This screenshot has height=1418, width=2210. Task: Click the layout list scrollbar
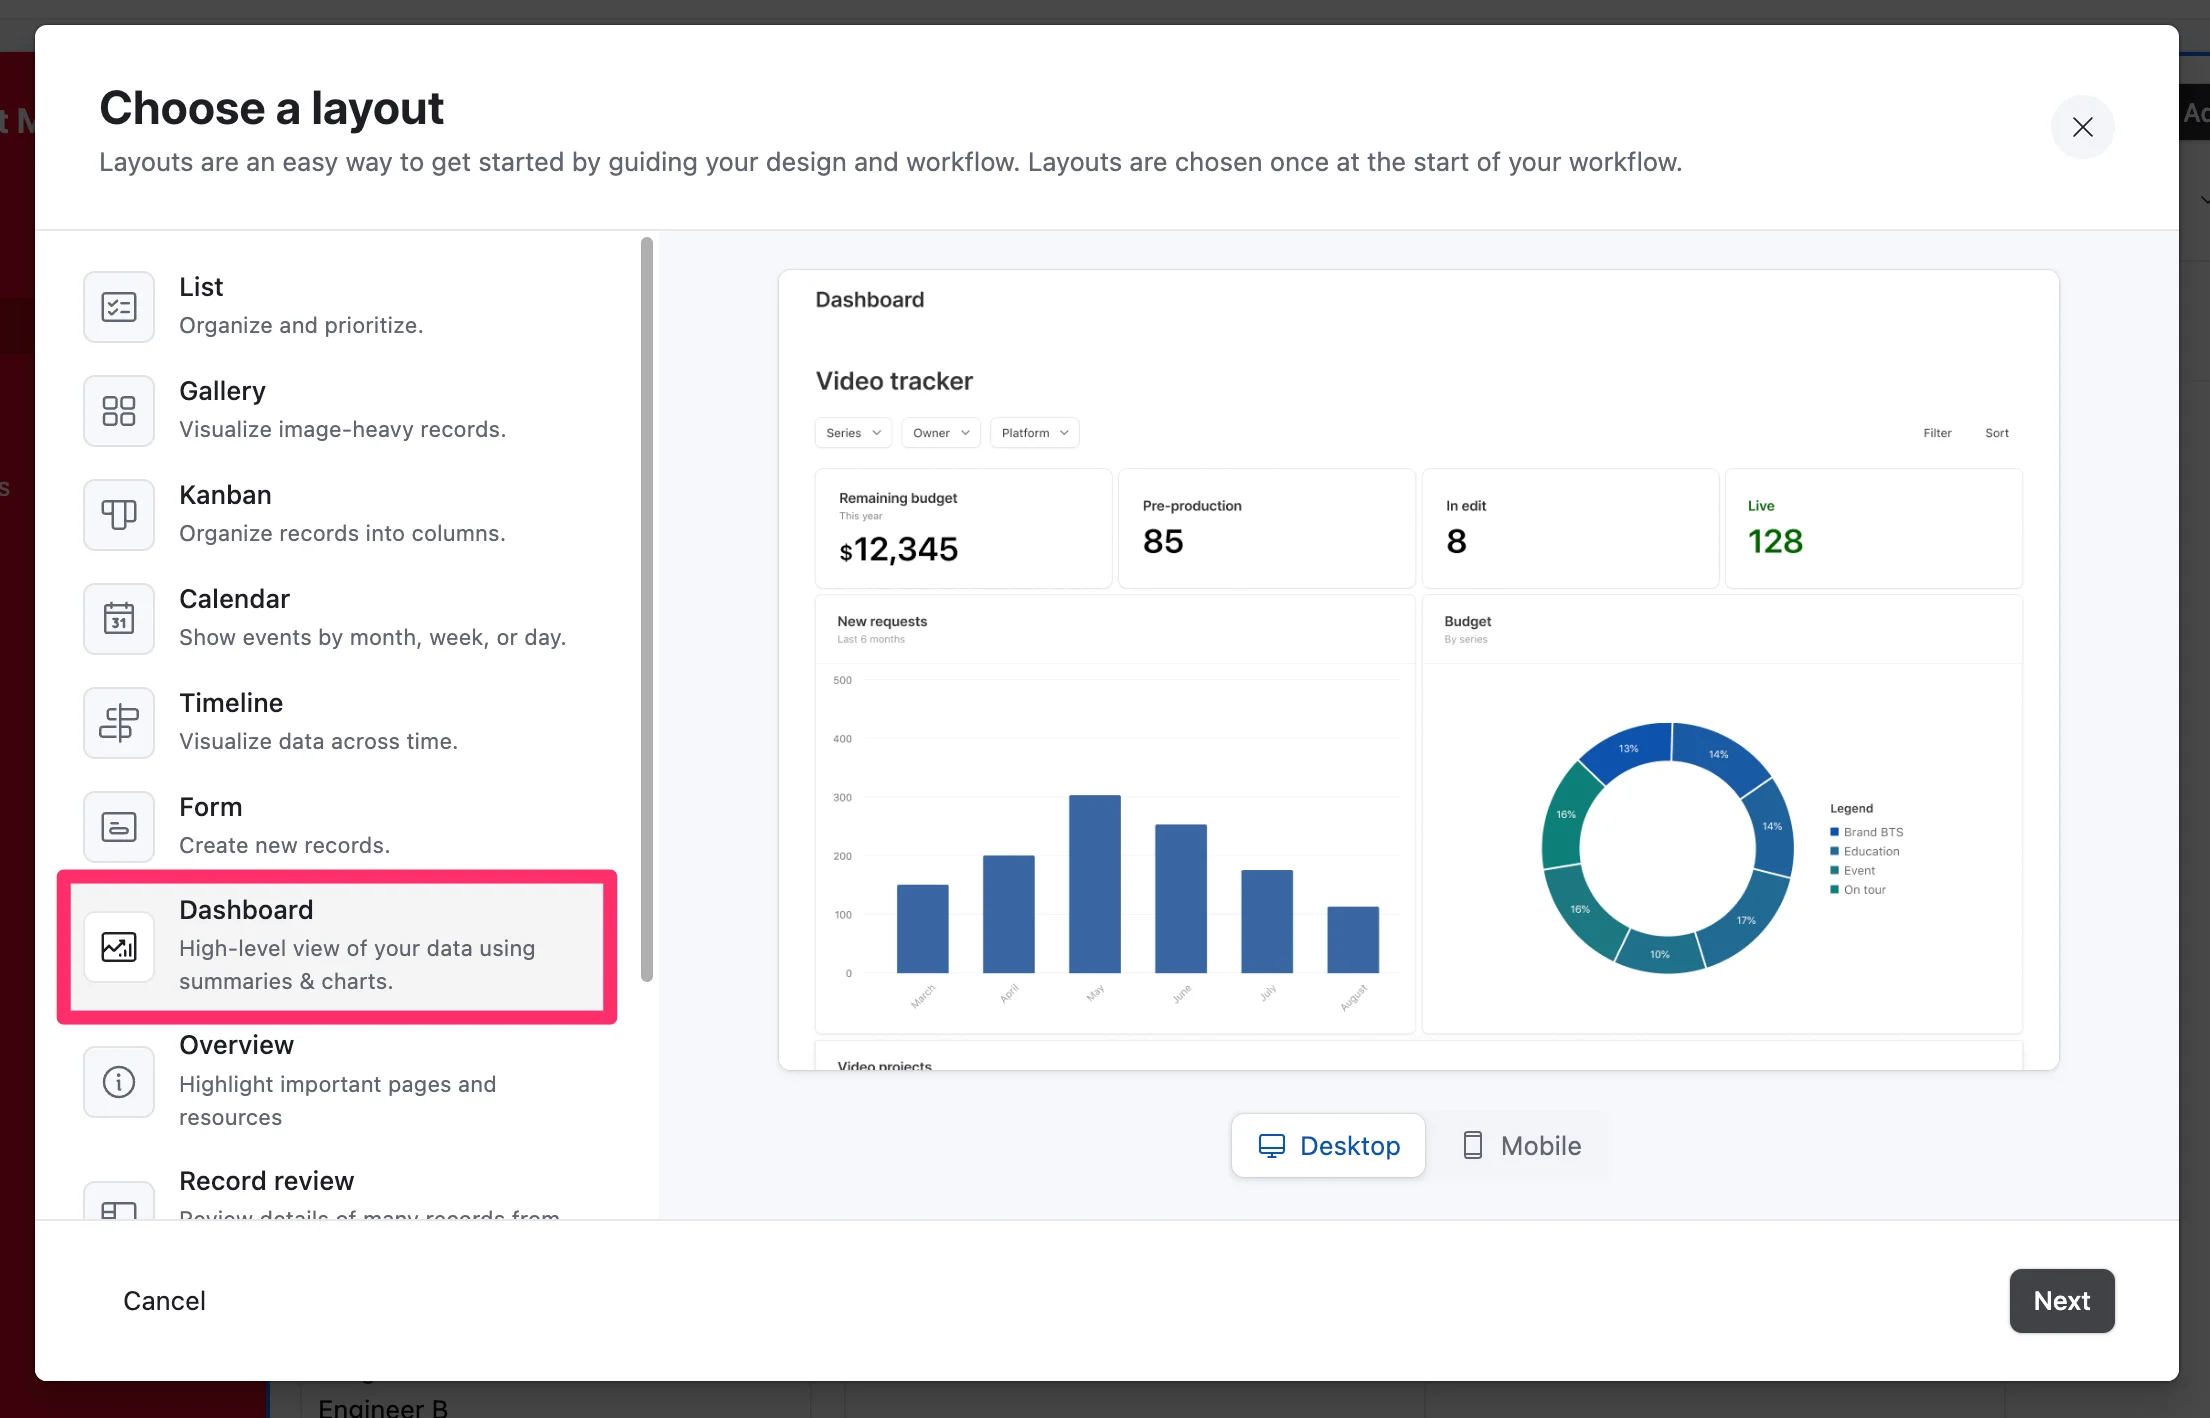(647, 610)
